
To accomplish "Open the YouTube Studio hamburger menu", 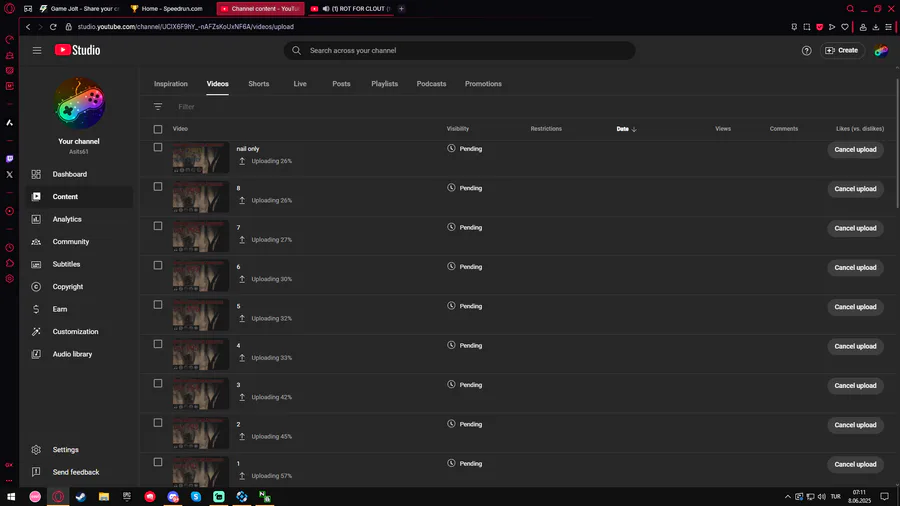I will click(x=37, y=50).
